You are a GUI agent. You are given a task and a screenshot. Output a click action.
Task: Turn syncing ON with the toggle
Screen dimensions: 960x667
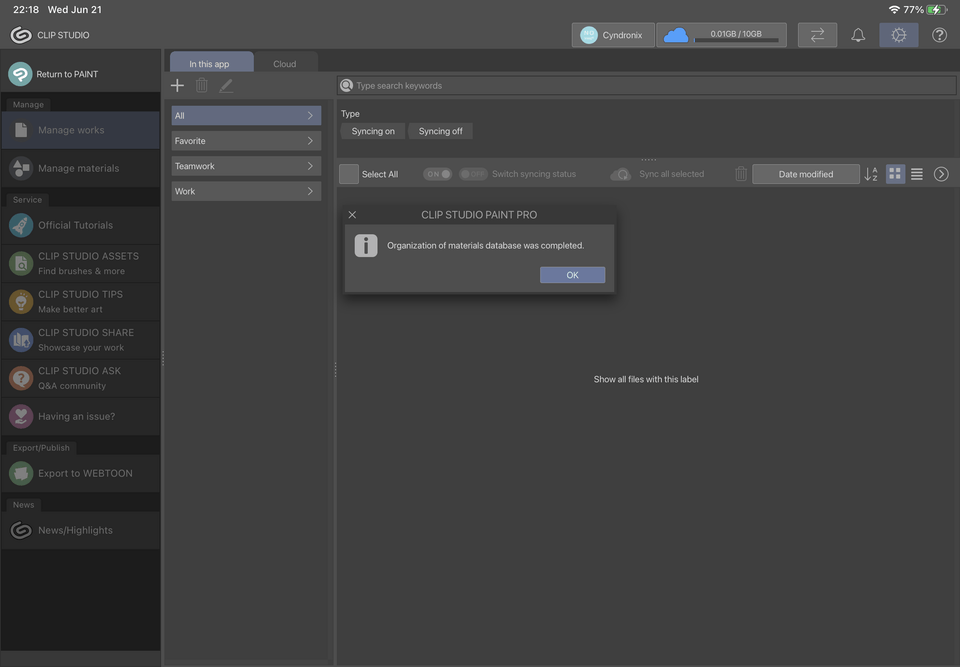tap(438, 174)
